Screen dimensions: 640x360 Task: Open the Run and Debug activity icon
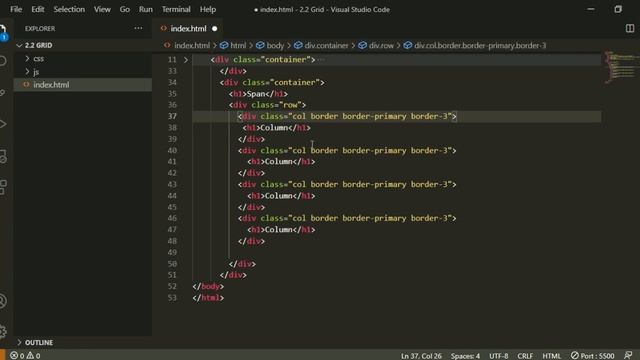pos(3,124)
